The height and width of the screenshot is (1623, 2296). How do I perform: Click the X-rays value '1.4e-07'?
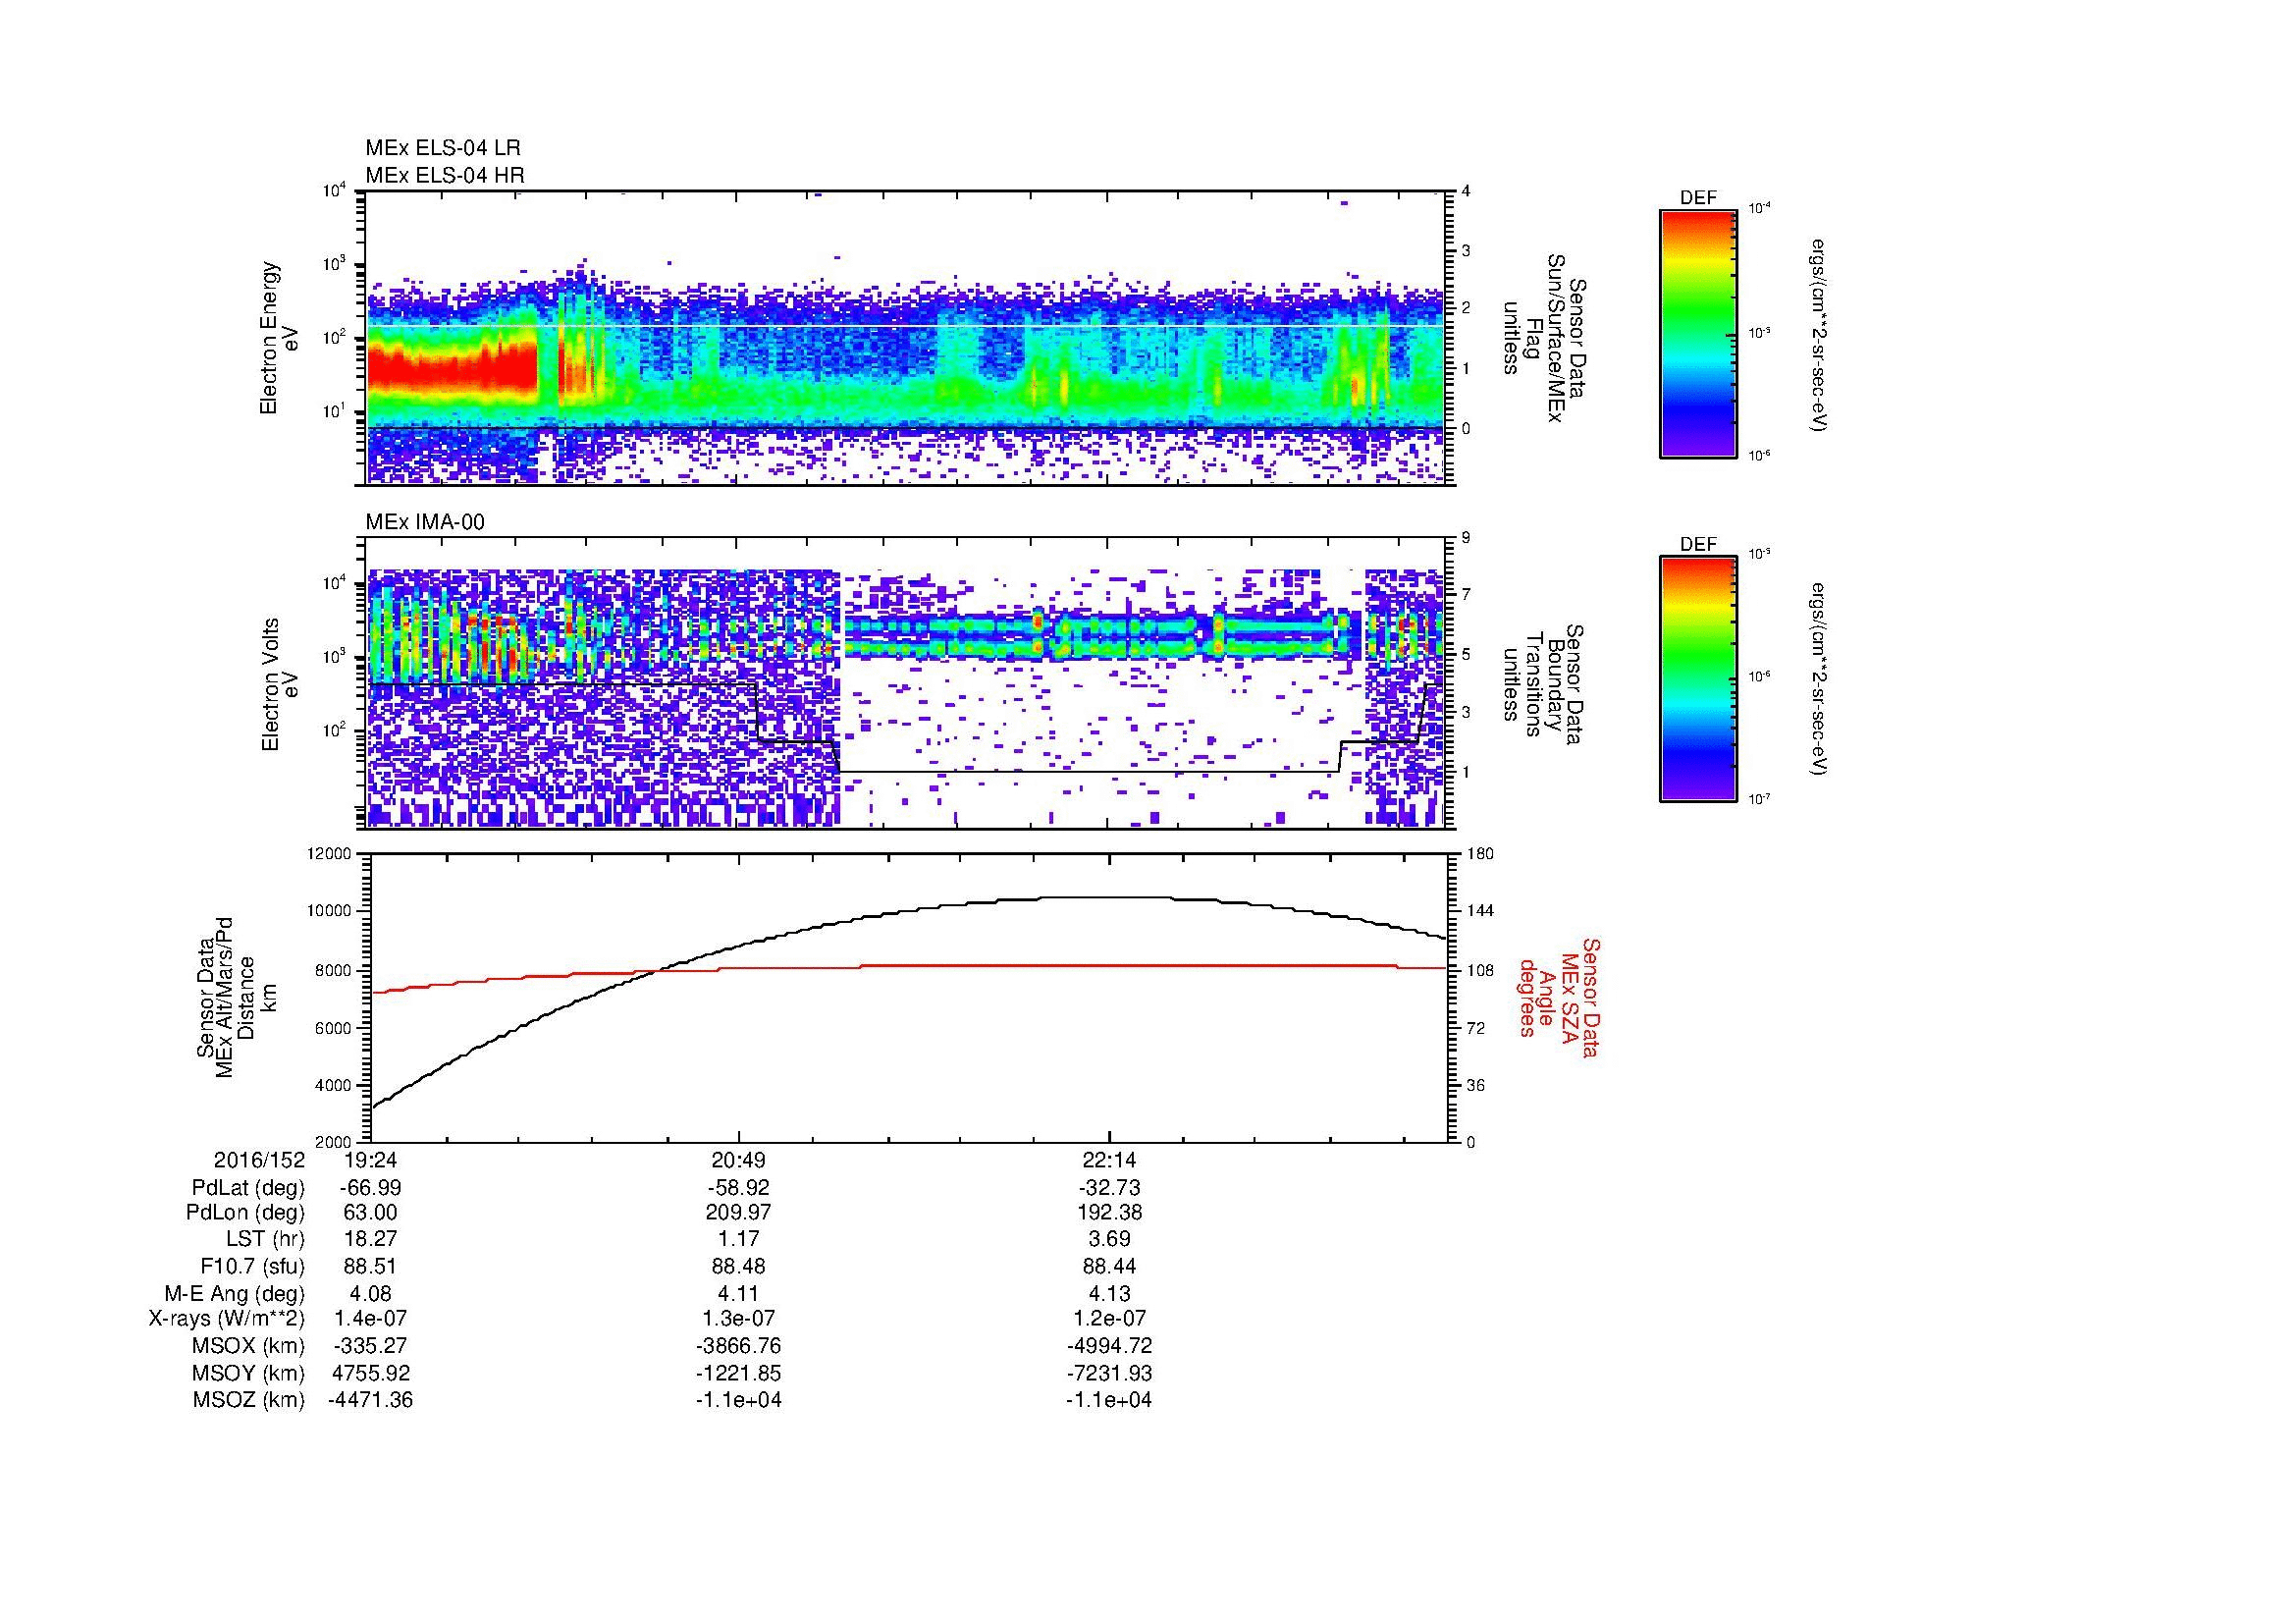coord(371,1320)
